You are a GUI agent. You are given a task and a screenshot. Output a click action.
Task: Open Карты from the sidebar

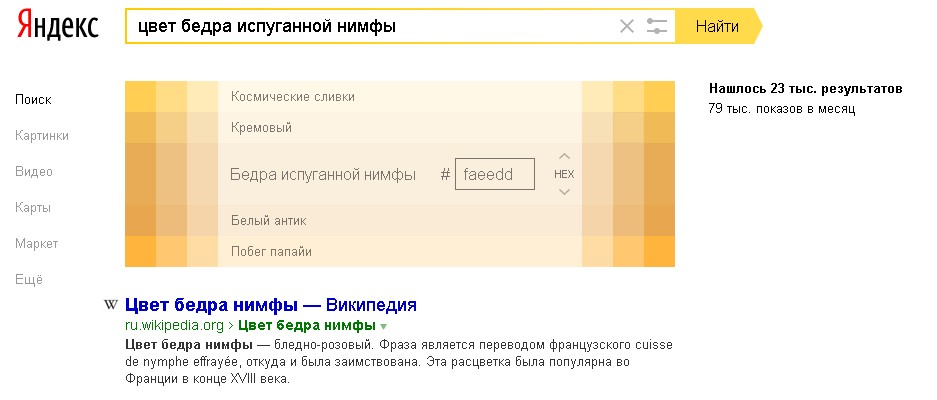32,207
